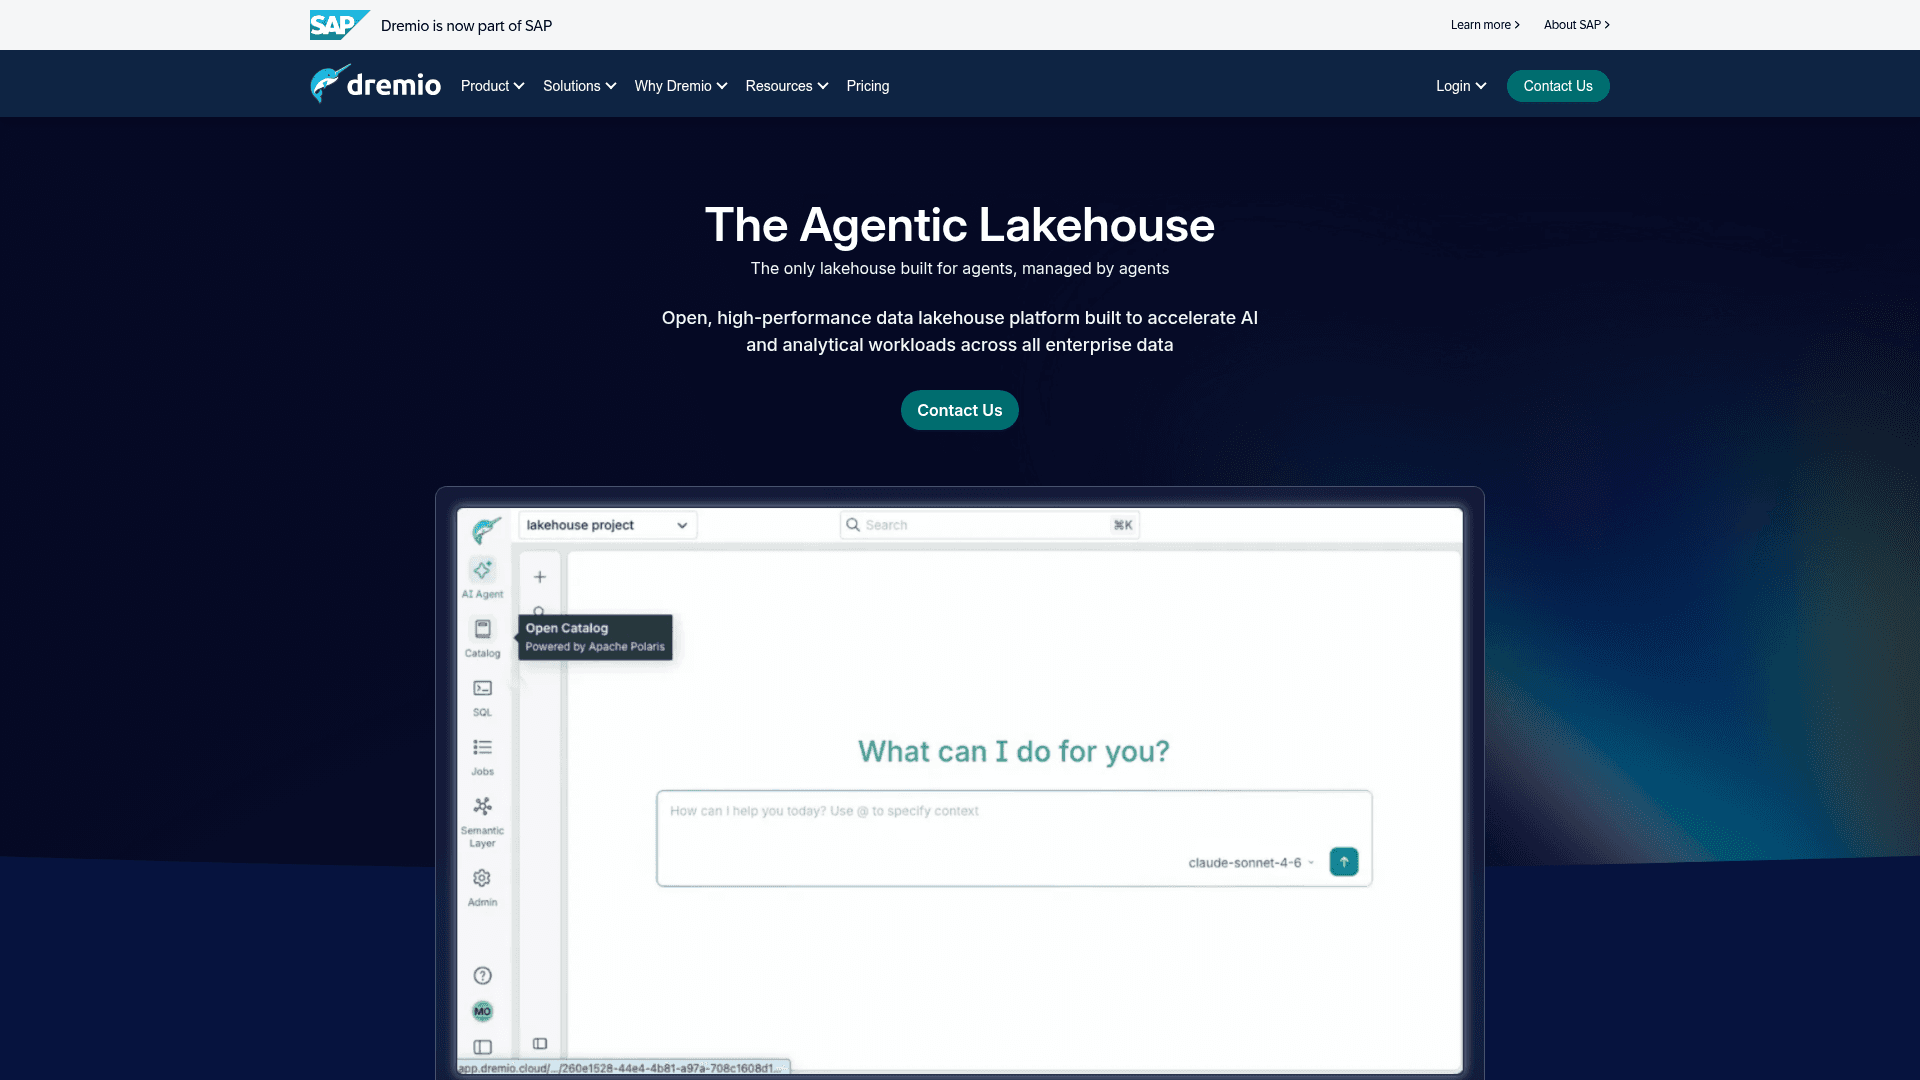Click the 'Dremio is now part of SAP' text

click(466, 26)
